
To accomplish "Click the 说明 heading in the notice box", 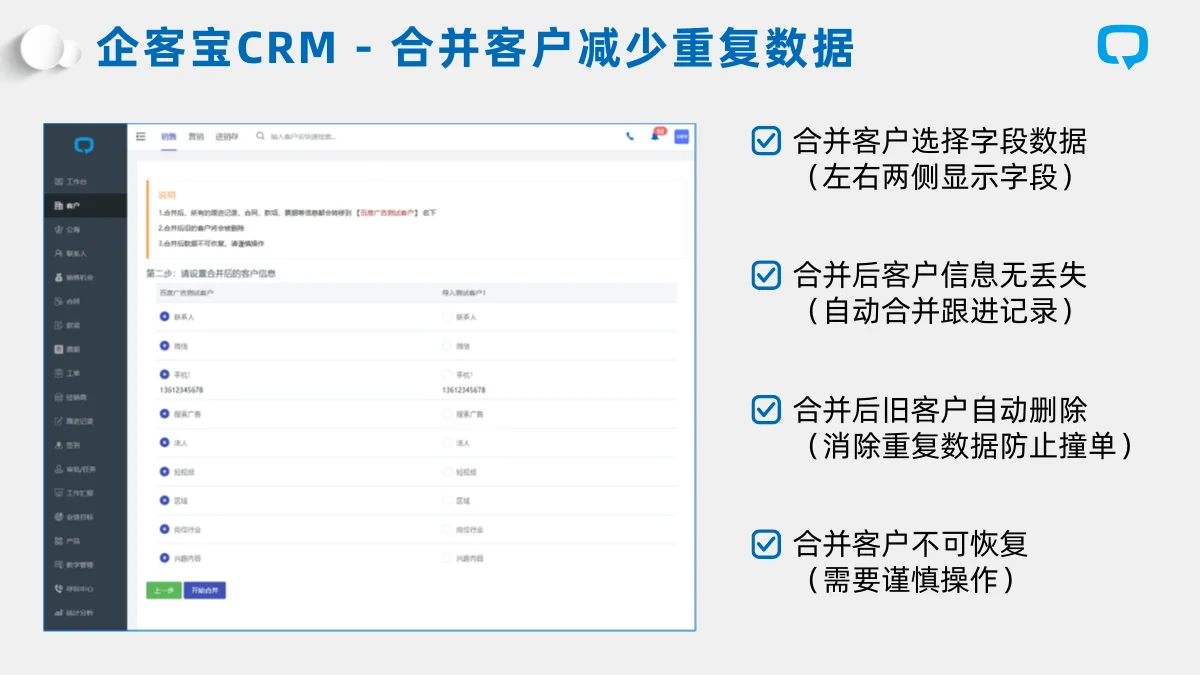I will [166, 195].
